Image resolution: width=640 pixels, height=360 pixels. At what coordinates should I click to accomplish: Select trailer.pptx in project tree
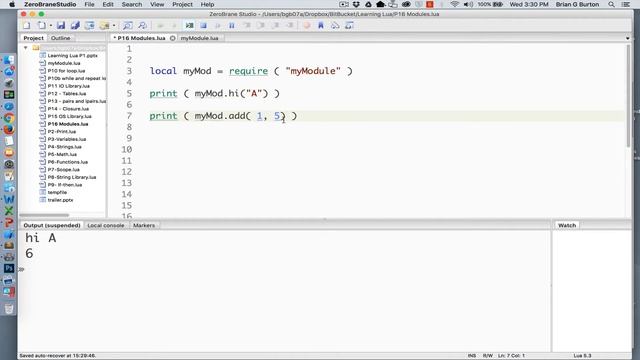tap(60, 200)
